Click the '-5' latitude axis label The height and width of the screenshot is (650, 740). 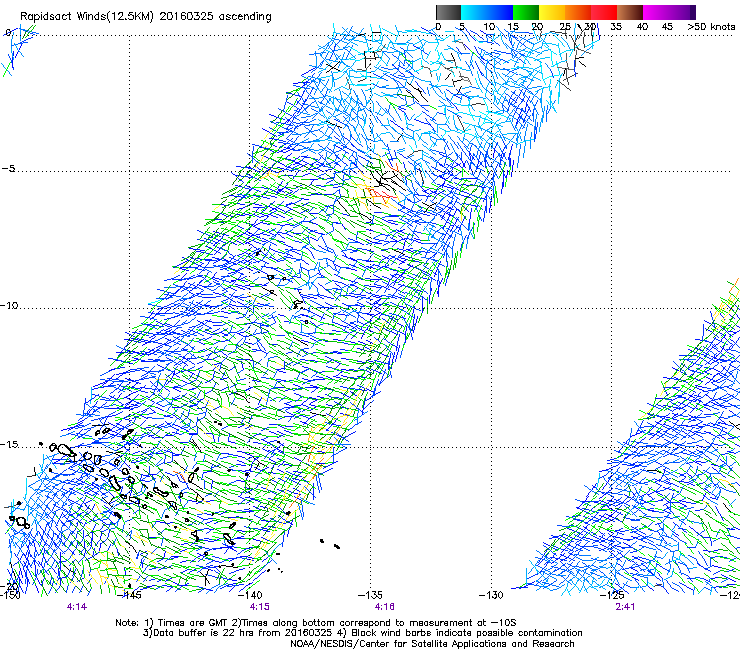[8, 169]
